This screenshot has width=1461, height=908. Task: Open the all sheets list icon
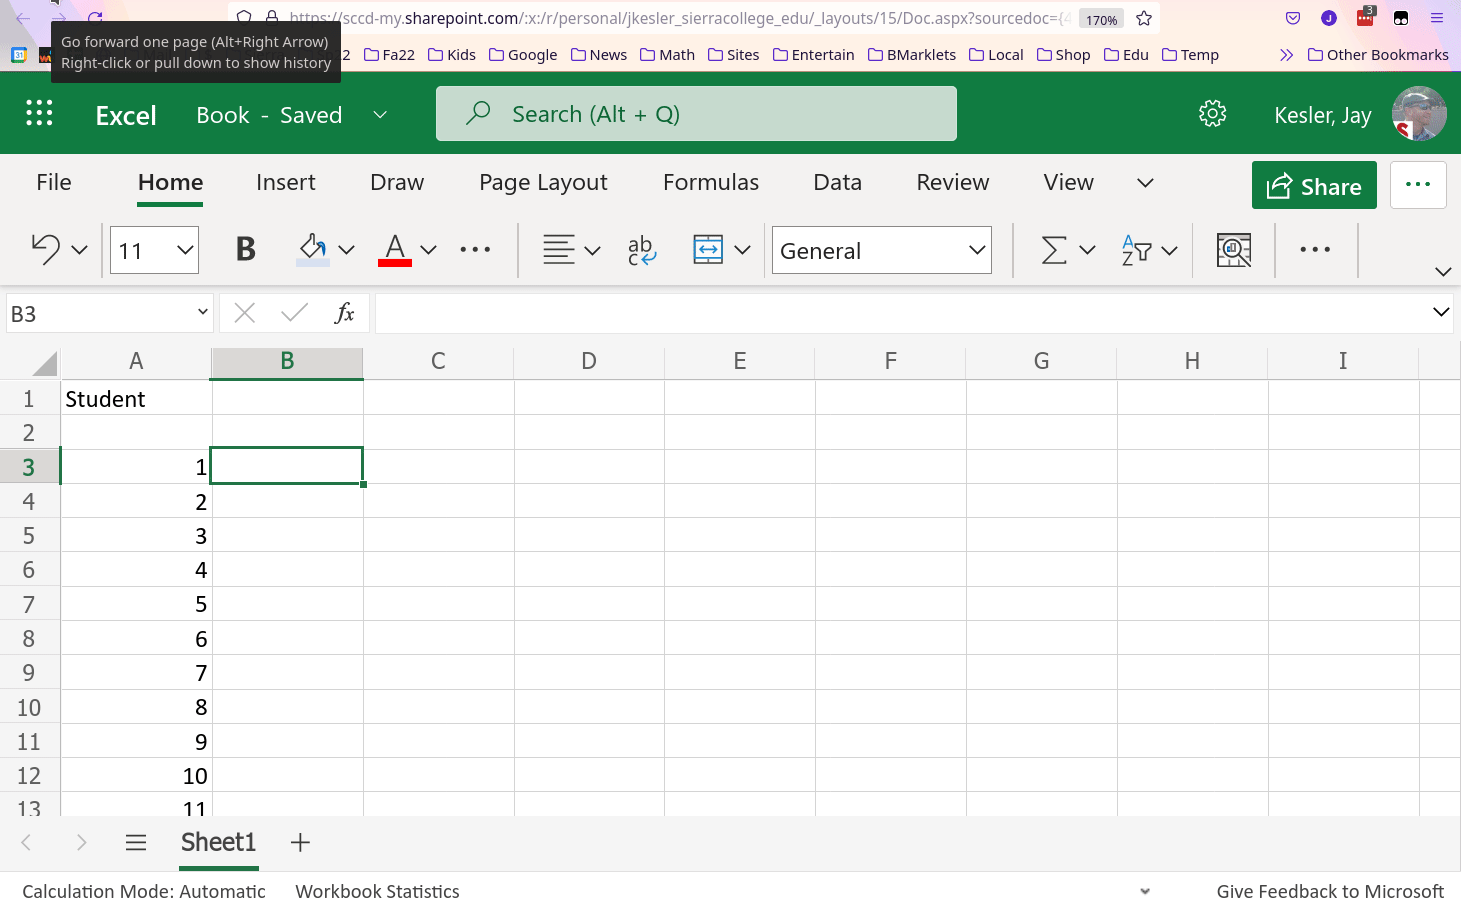[136, 843]
